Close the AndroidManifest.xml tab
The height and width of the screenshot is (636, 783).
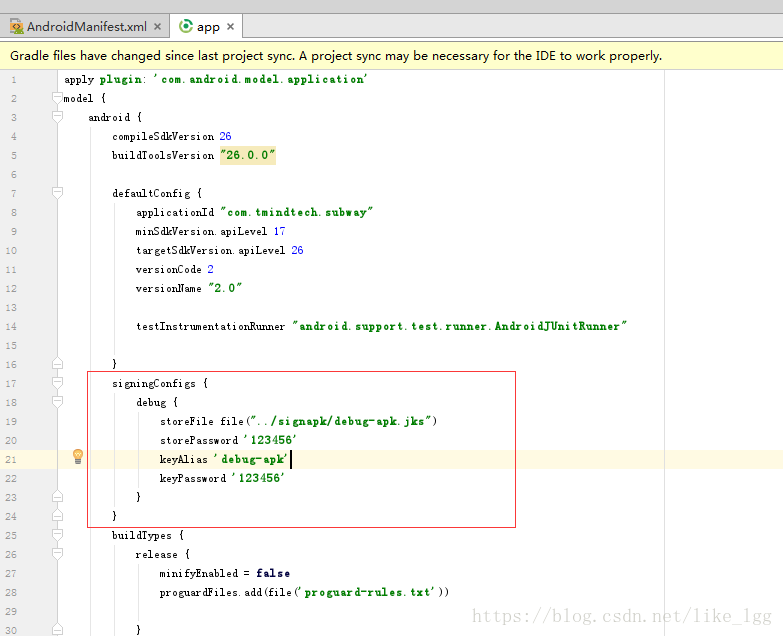coord(157,26)
